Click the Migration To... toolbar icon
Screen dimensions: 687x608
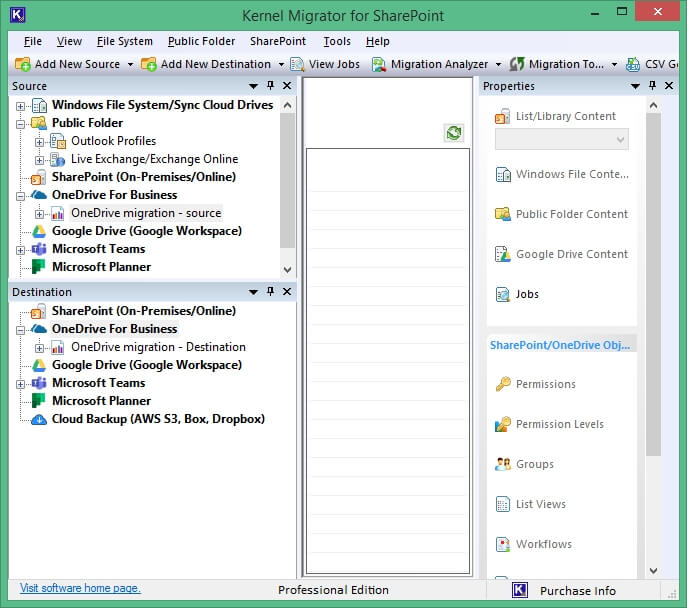click(x=517, y=64)
